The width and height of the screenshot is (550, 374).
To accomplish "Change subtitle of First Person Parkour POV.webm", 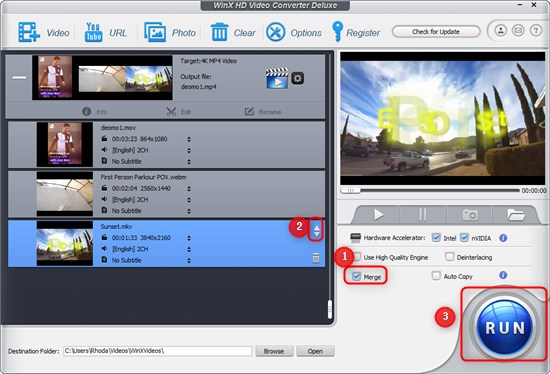I will pyautogui.click(x=189, y=211).
